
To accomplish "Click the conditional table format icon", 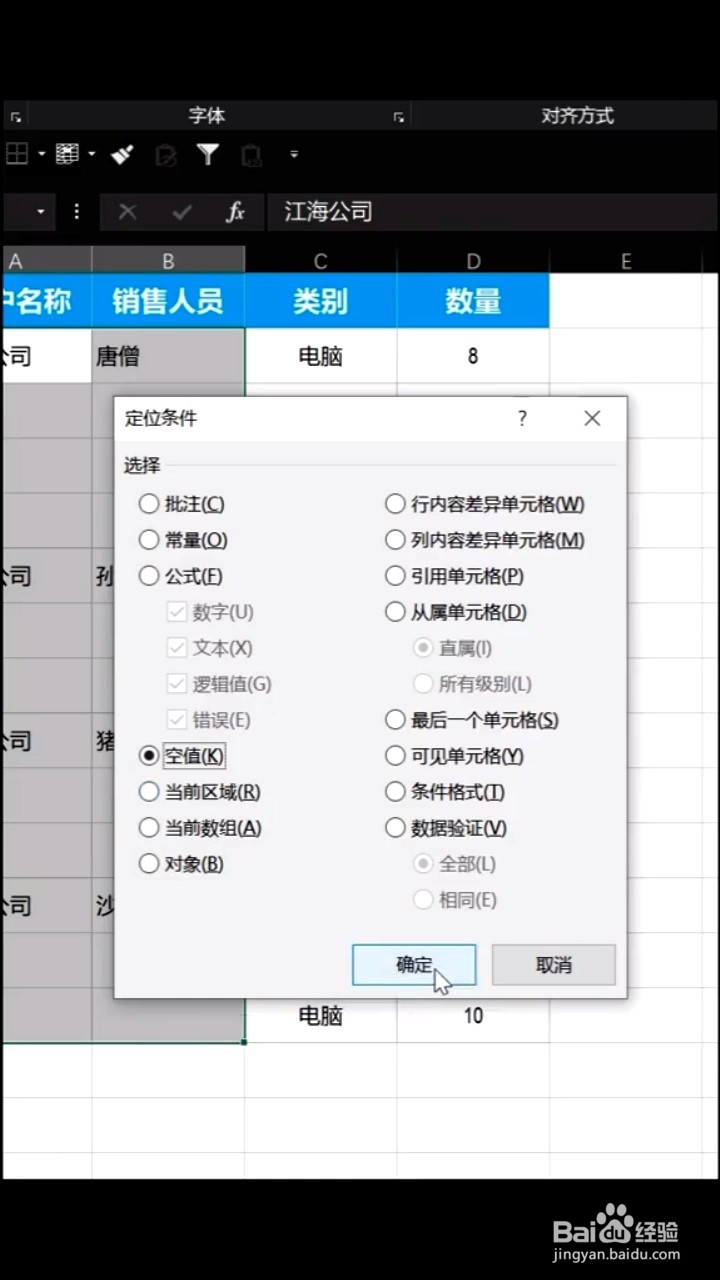I will point(67,154).
